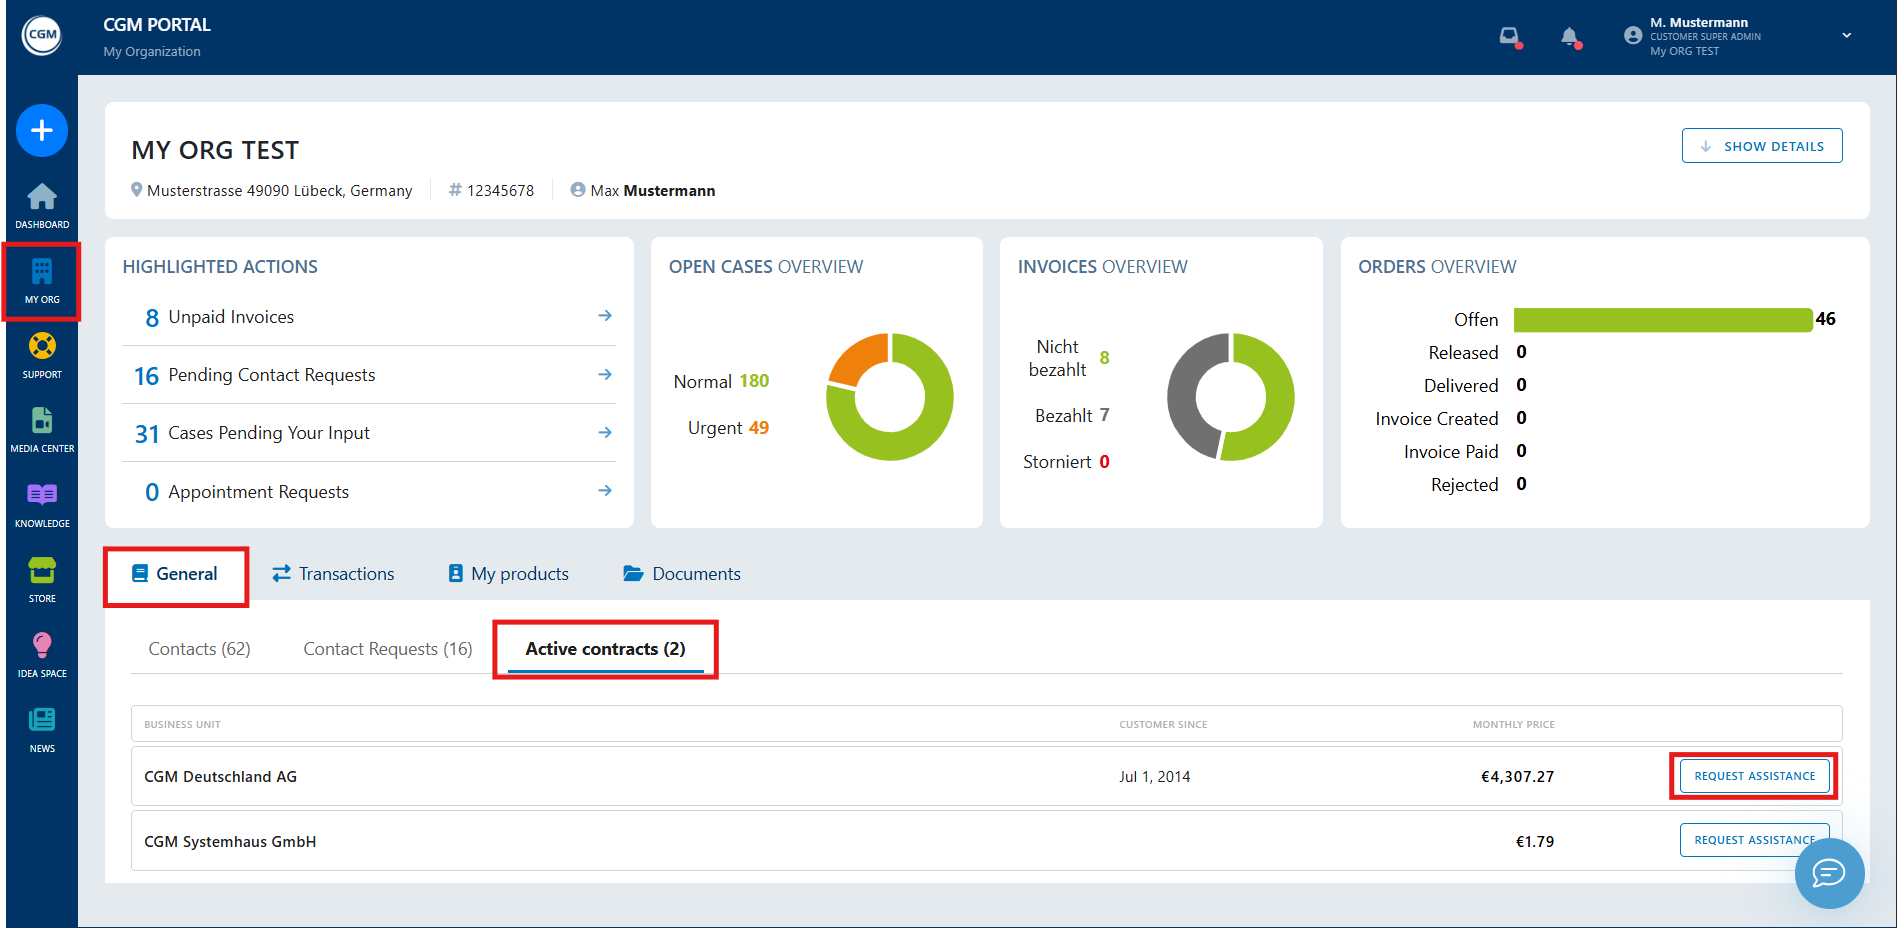This screenshot has width=1897, height=928.
Task: Click the CGM Deutschland AG business unit
Action: click(220, 777)
